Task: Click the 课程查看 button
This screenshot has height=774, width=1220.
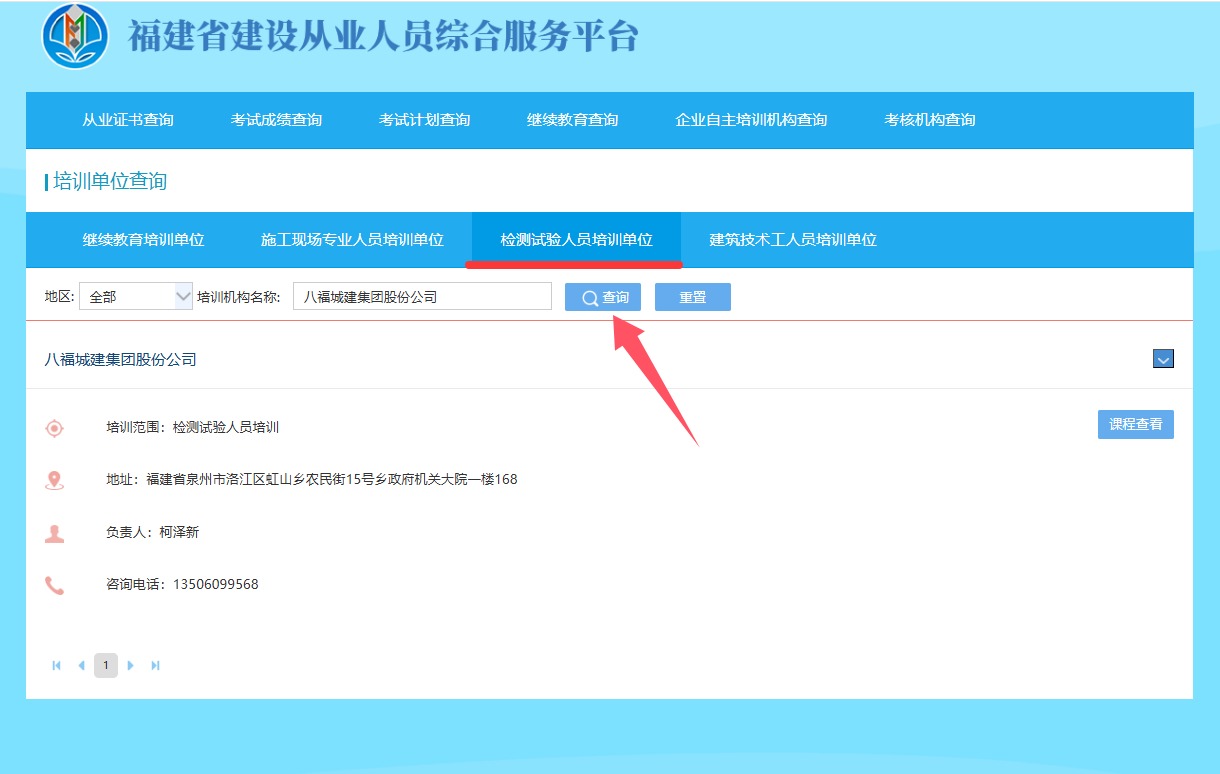Action: pyautogui.click(x=1135, y=424)
